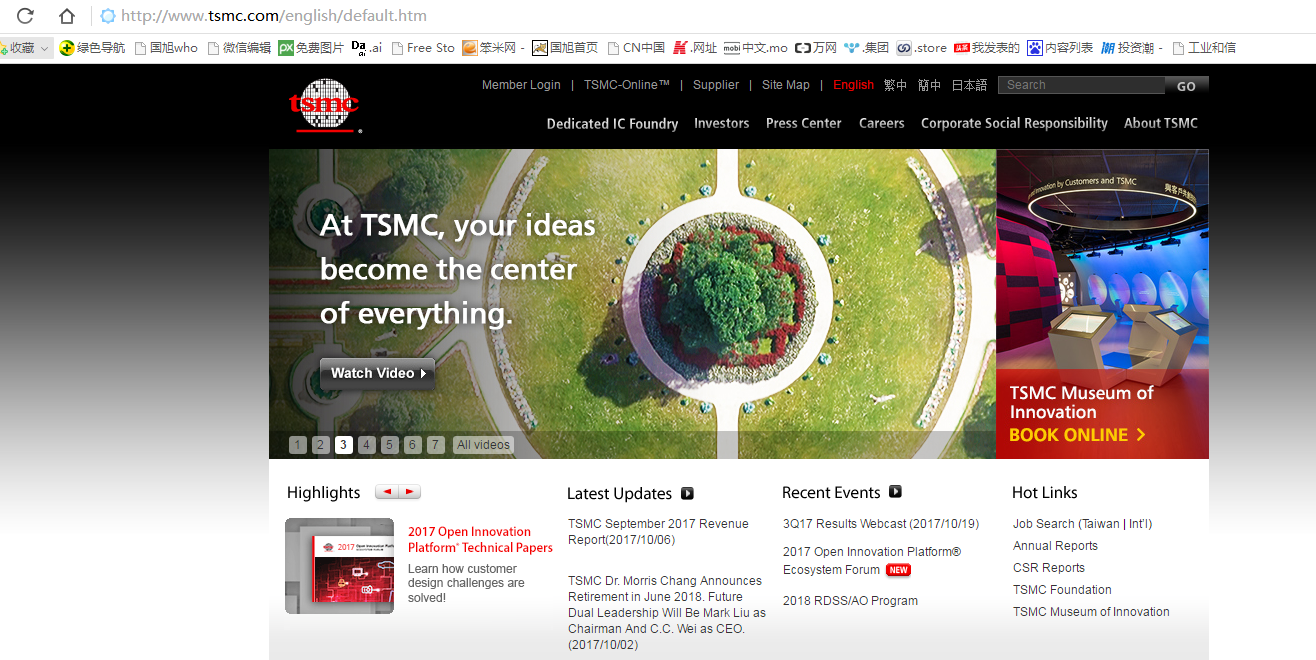Click the browser home icon

66,16
